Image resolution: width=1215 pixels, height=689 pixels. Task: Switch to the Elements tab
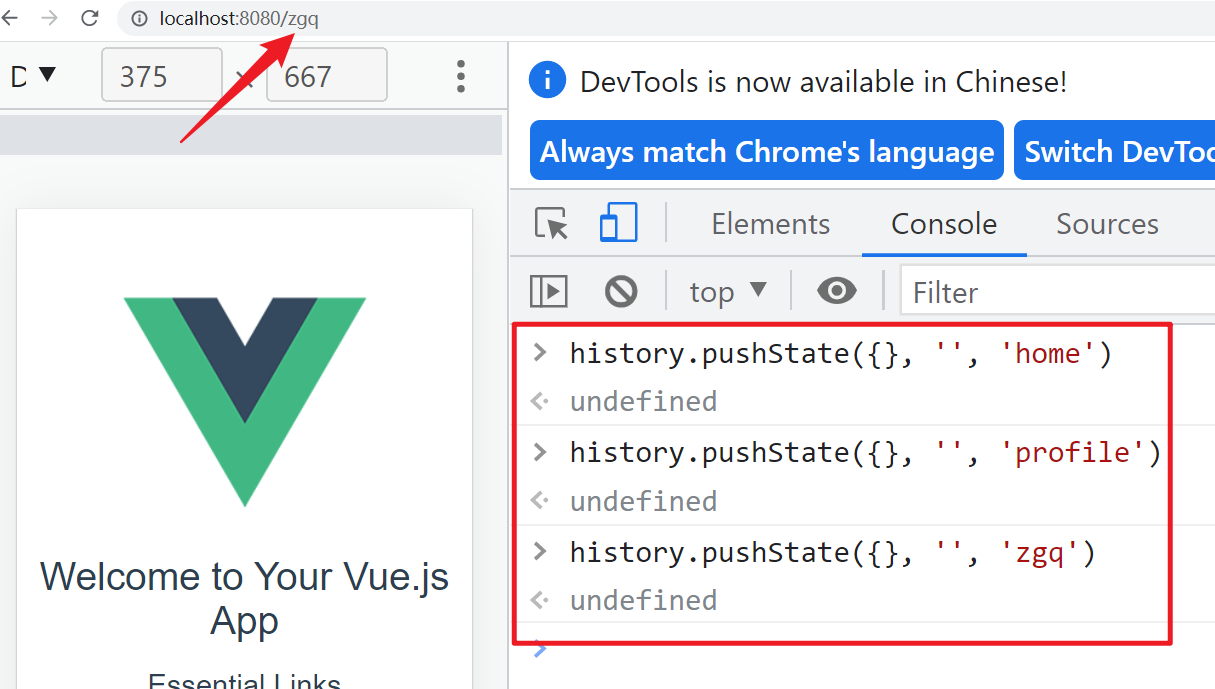770,224
